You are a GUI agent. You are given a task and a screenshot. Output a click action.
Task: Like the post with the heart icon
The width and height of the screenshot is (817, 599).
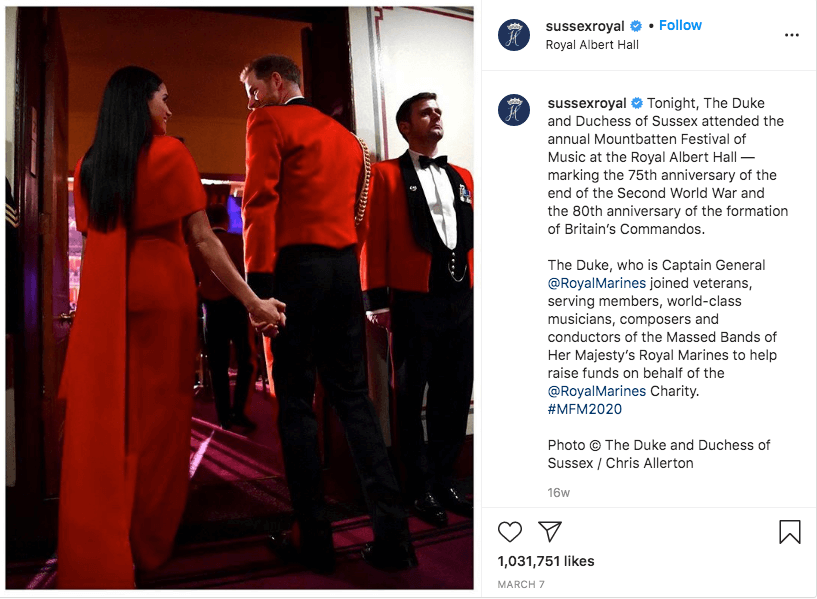pyautogui.click(x=510, y=532)
